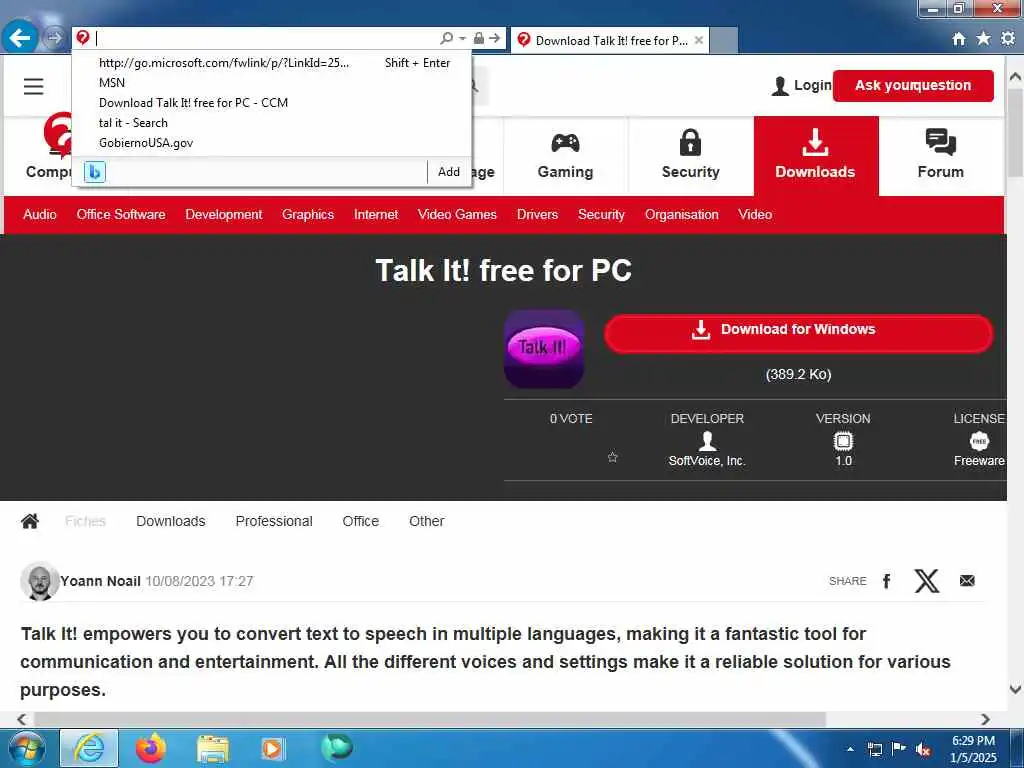Share on X icon
1024x768 pixels.
(926, 581)
